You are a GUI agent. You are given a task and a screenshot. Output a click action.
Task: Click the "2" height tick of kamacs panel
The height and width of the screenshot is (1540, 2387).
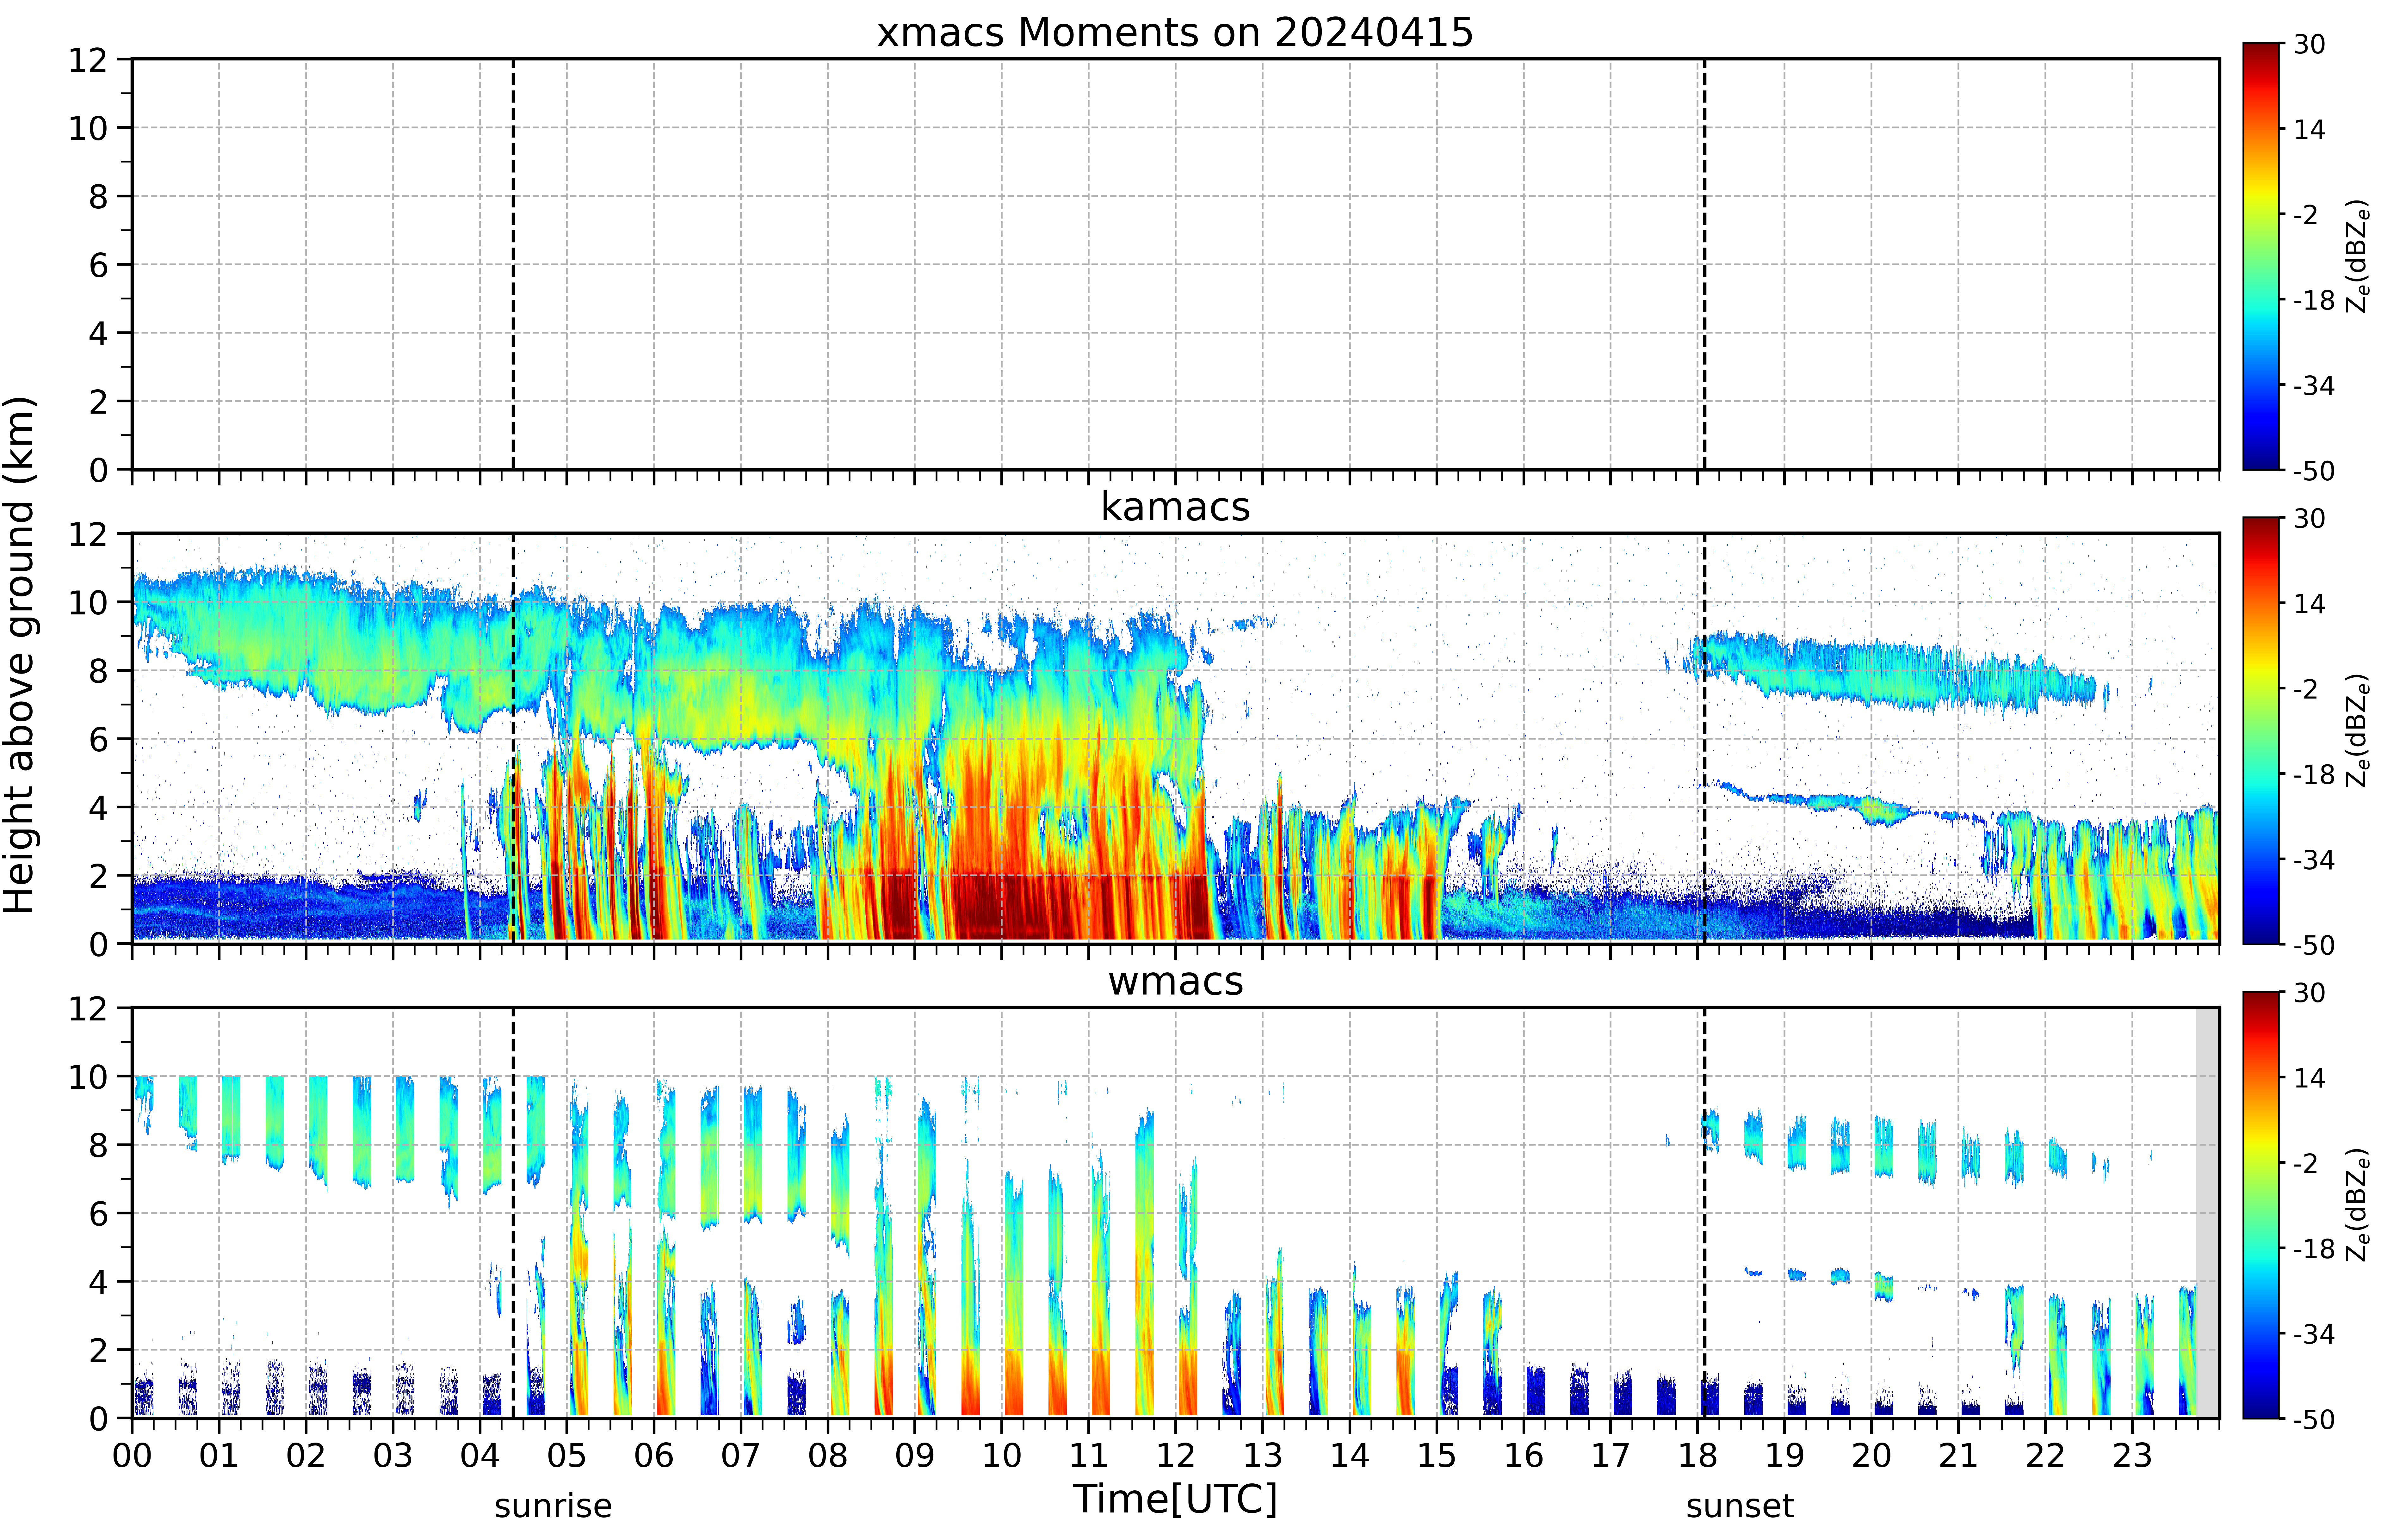point(98,876)
